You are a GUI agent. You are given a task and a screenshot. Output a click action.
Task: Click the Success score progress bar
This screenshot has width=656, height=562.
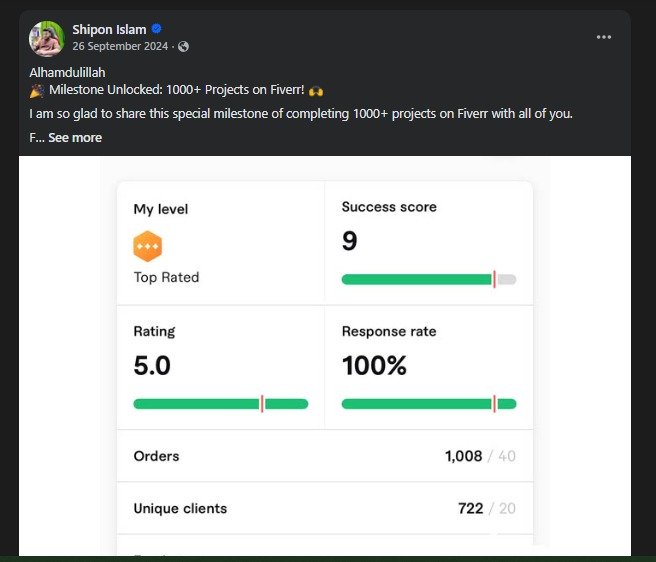pos(428,280)
